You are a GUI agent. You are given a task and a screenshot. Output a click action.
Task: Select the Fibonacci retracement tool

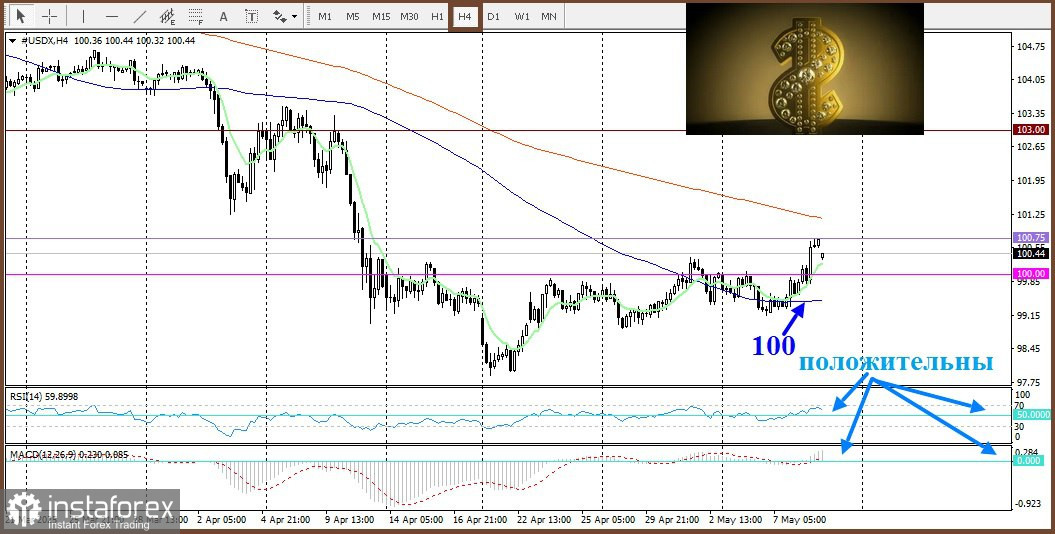pos(196,16)
